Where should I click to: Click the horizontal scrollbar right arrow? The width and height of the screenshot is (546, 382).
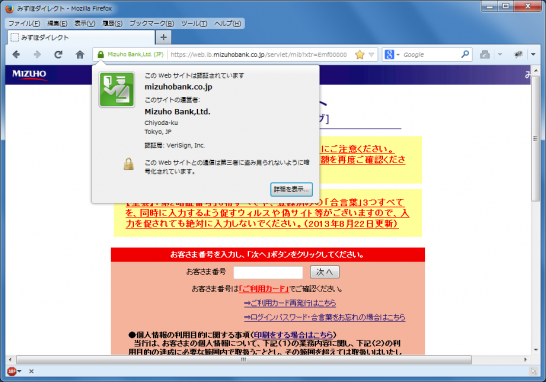point(525,359)
